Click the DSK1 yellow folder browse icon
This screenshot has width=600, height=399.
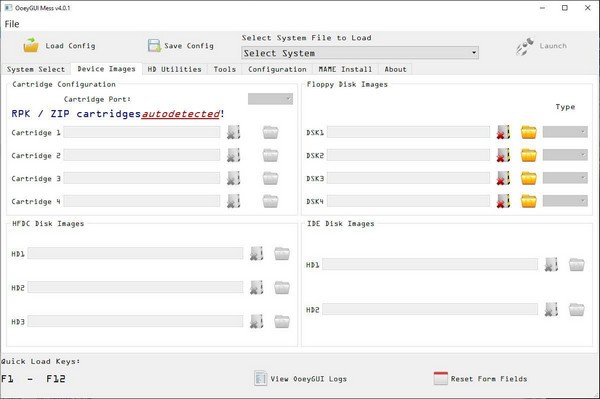point(528,132)
